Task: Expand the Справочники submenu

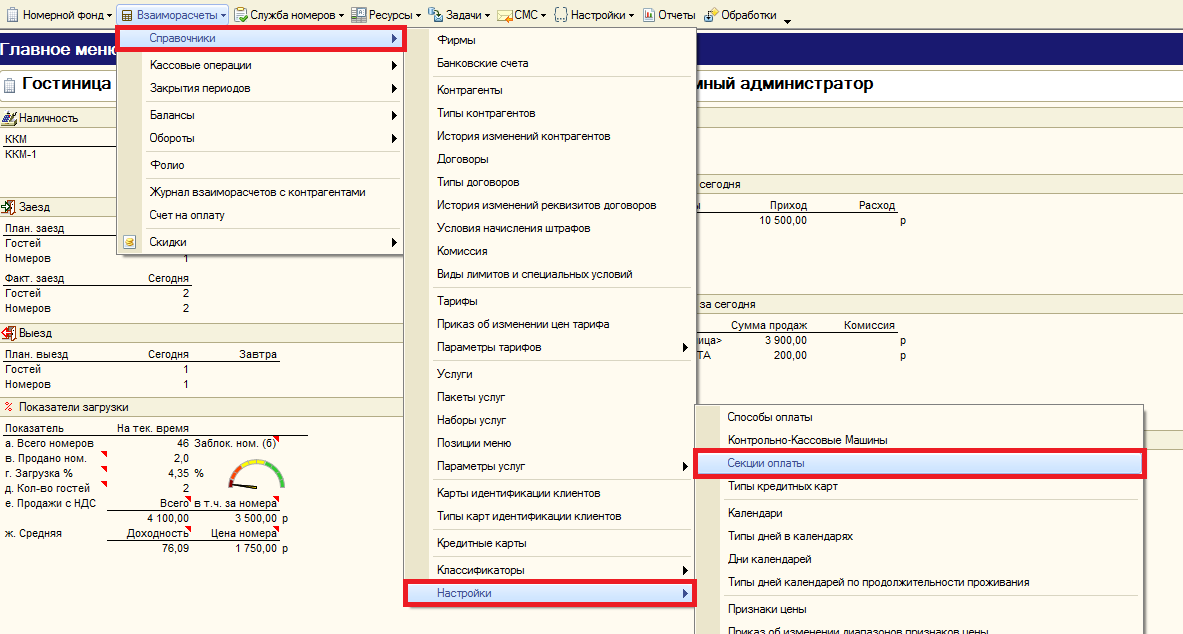Action: [x=261, y=38]
